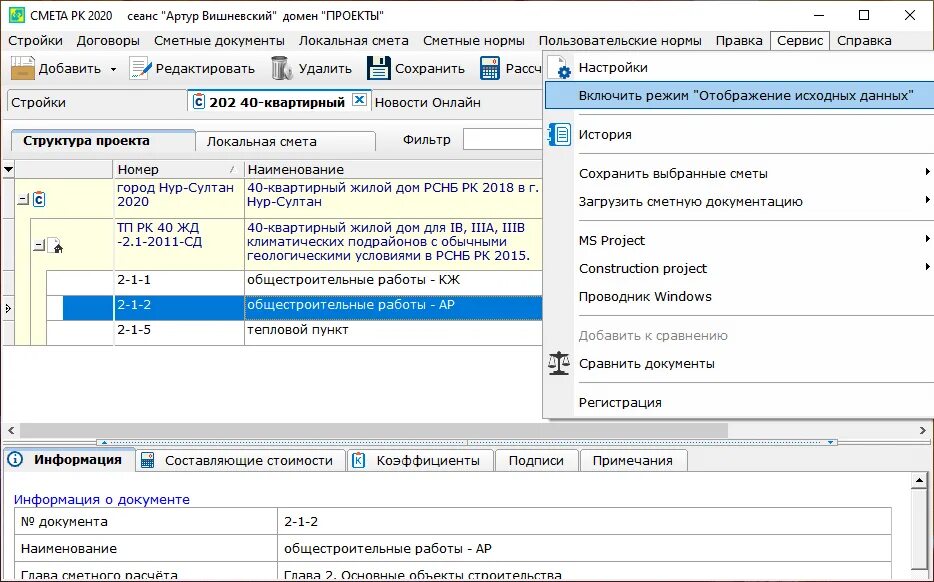Select Сравнить документы menu entry
The image size is (934, 582).
point(646,363)
